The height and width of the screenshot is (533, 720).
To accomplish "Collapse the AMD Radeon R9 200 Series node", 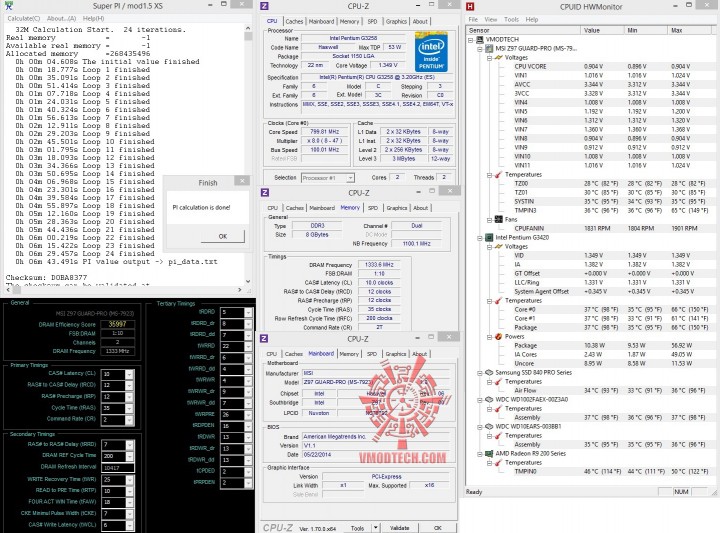I will point(480,454).
